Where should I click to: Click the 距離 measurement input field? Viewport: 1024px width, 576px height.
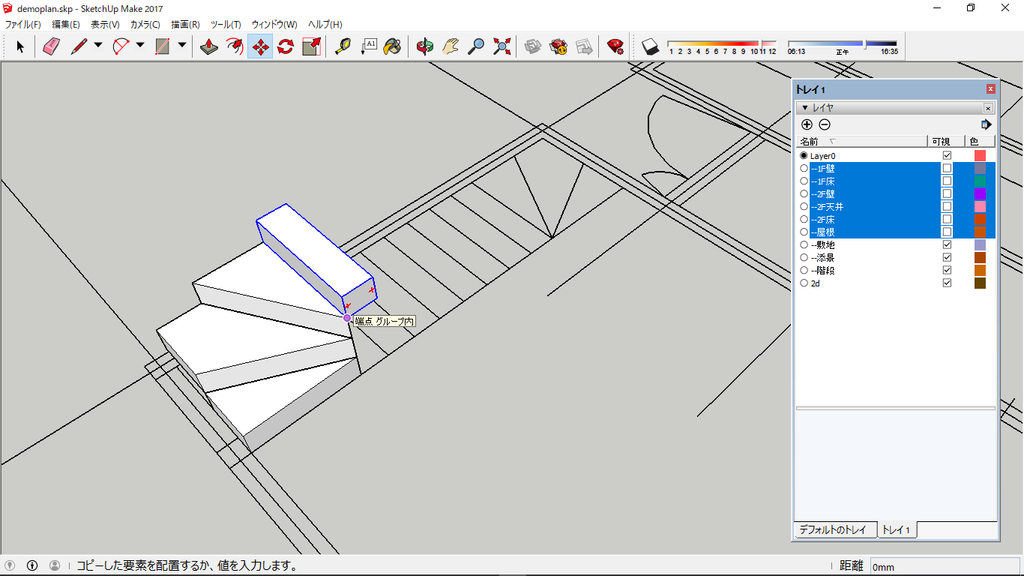click(944, 566)
